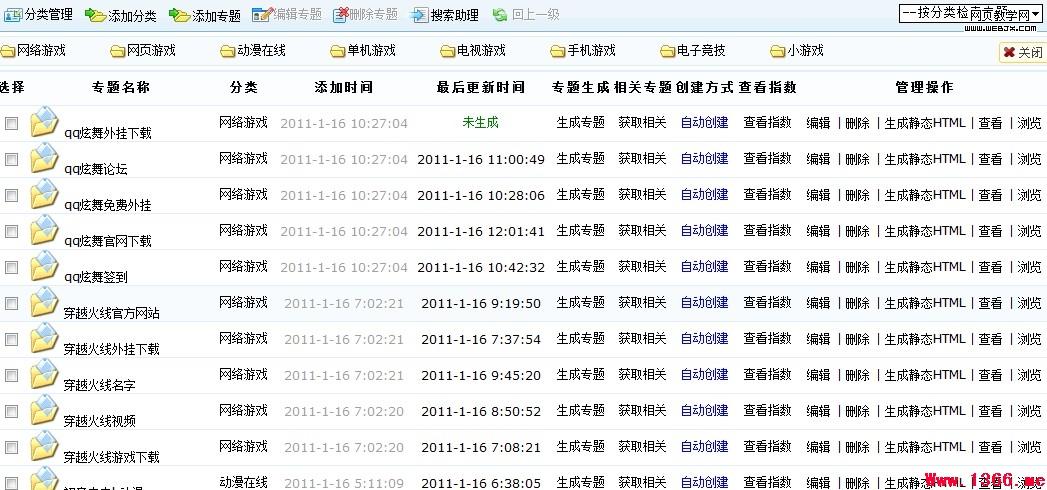Close the category bar with 关闭 button

coord(1022,53)
